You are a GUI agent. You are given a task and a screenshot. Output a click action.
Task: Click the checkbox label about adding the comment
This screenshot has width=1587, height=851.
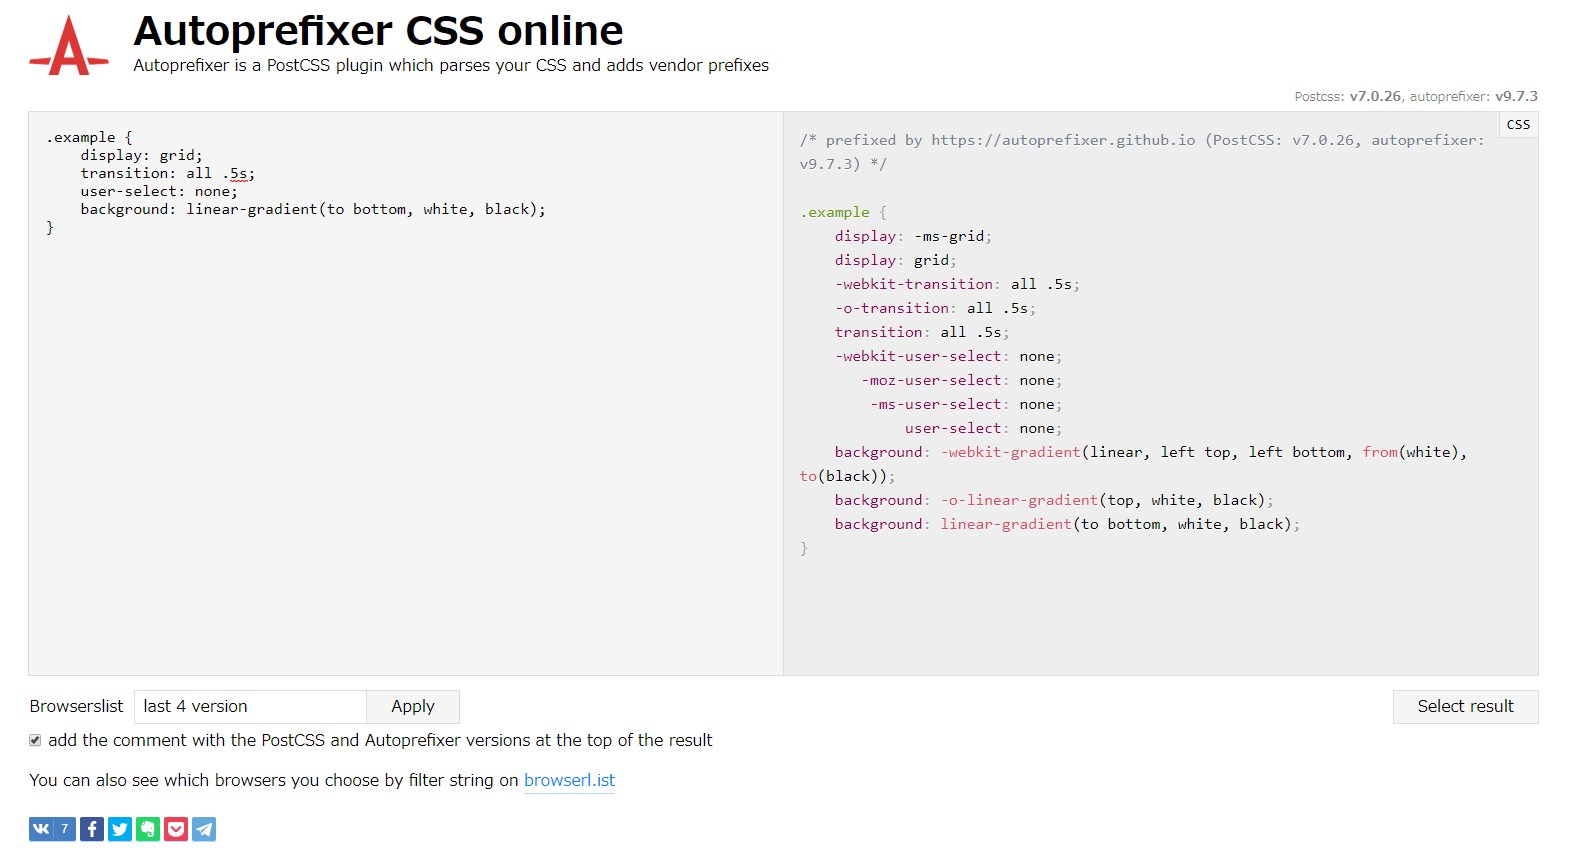(x=380, y=740)
